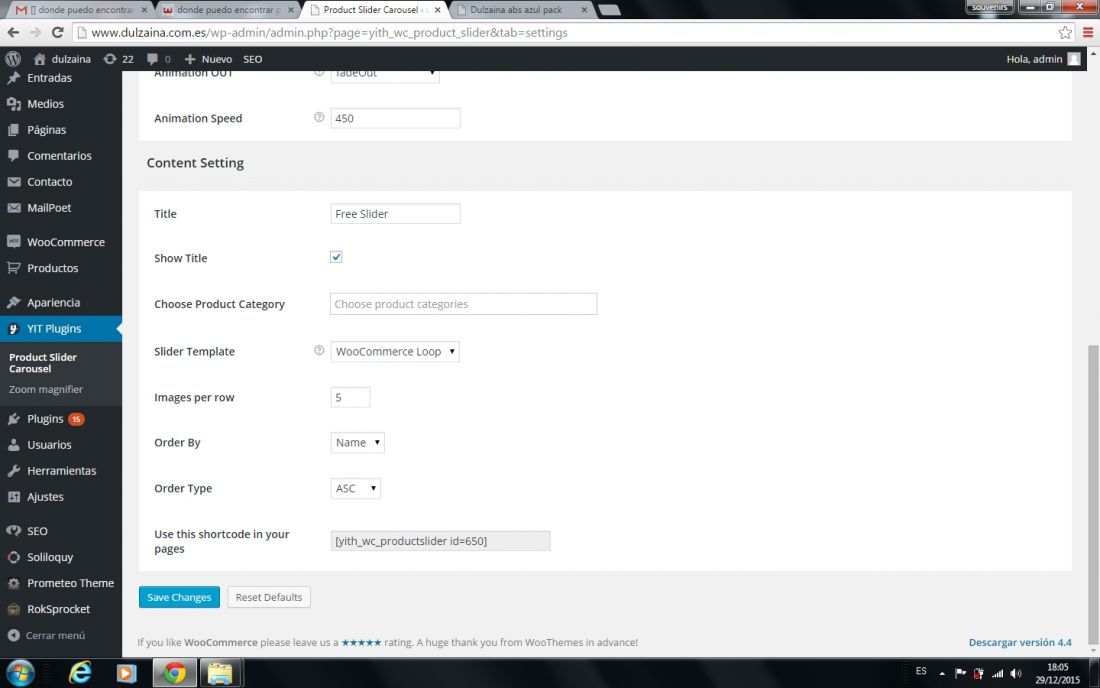This screenshot has width=1100, height=688.
Task: Click the Descargar versión 4.4 link
Action: [1020, 642]
